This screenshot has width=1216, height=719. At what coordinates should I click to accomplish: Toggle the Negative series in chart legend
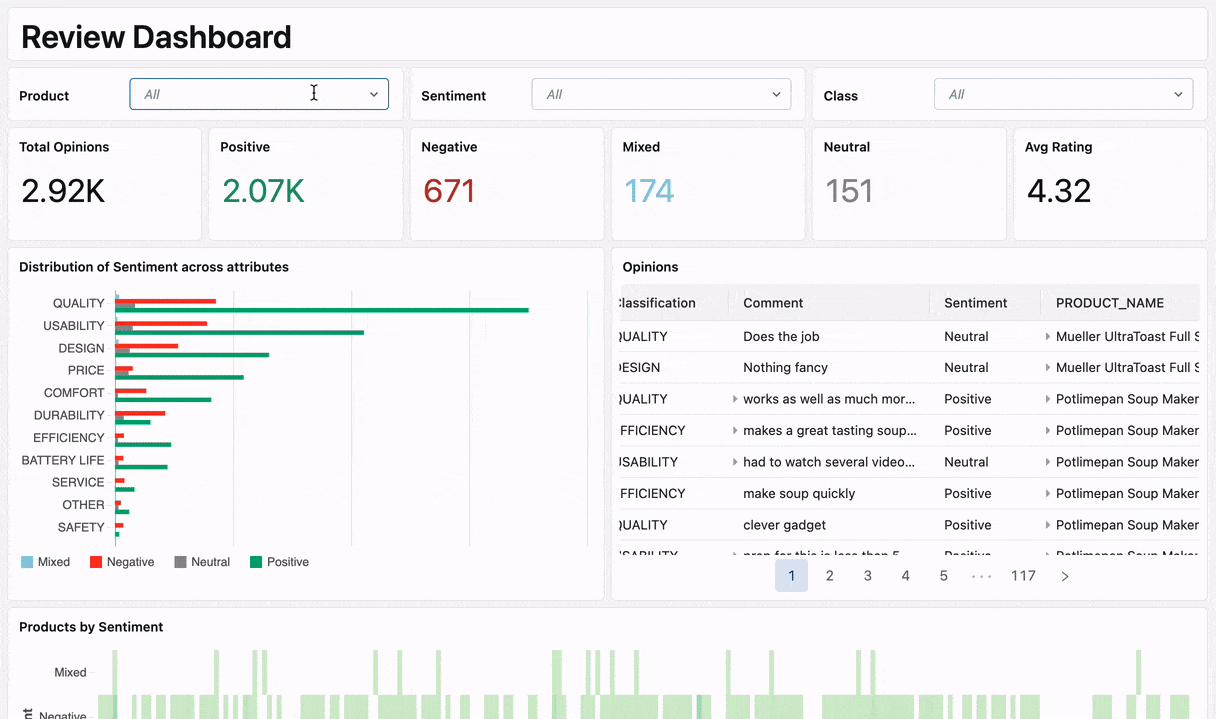pyautogui.click(x=122, y=562)
